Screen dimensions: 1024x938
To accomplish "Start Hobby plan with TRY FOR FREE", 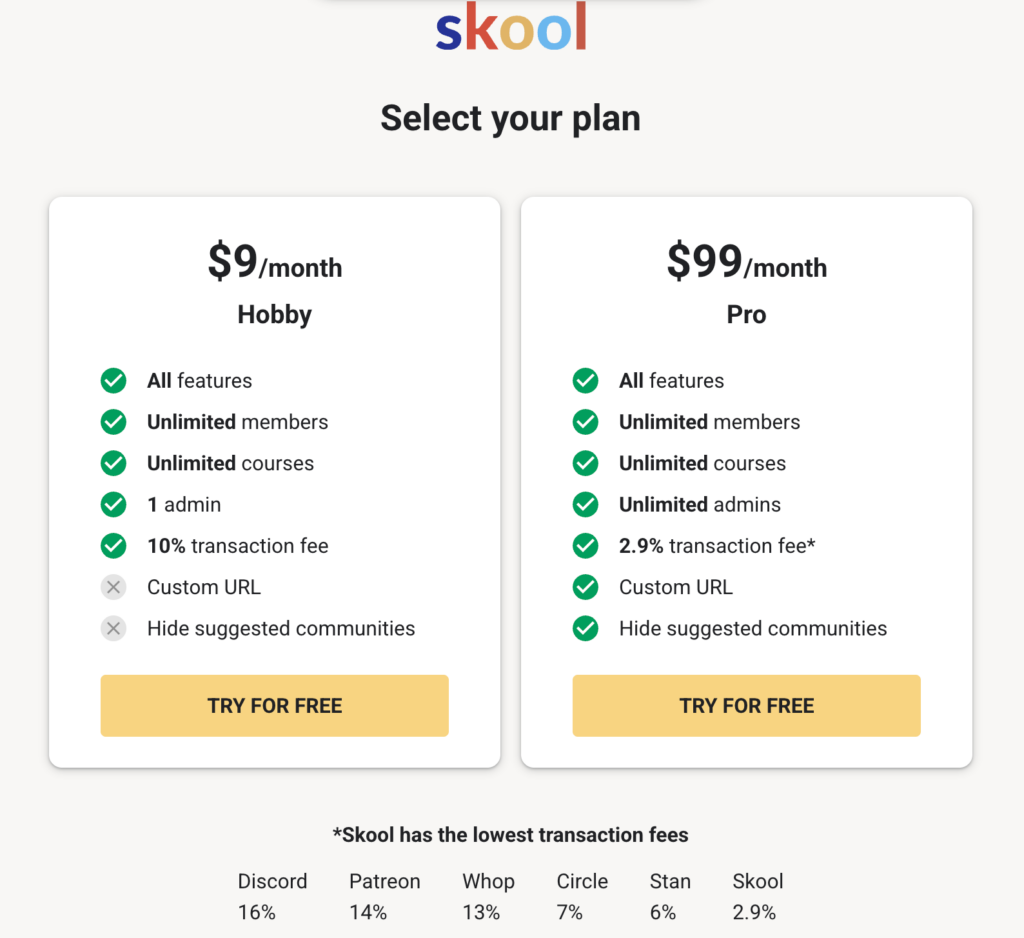I will click(x=274, y=705).
